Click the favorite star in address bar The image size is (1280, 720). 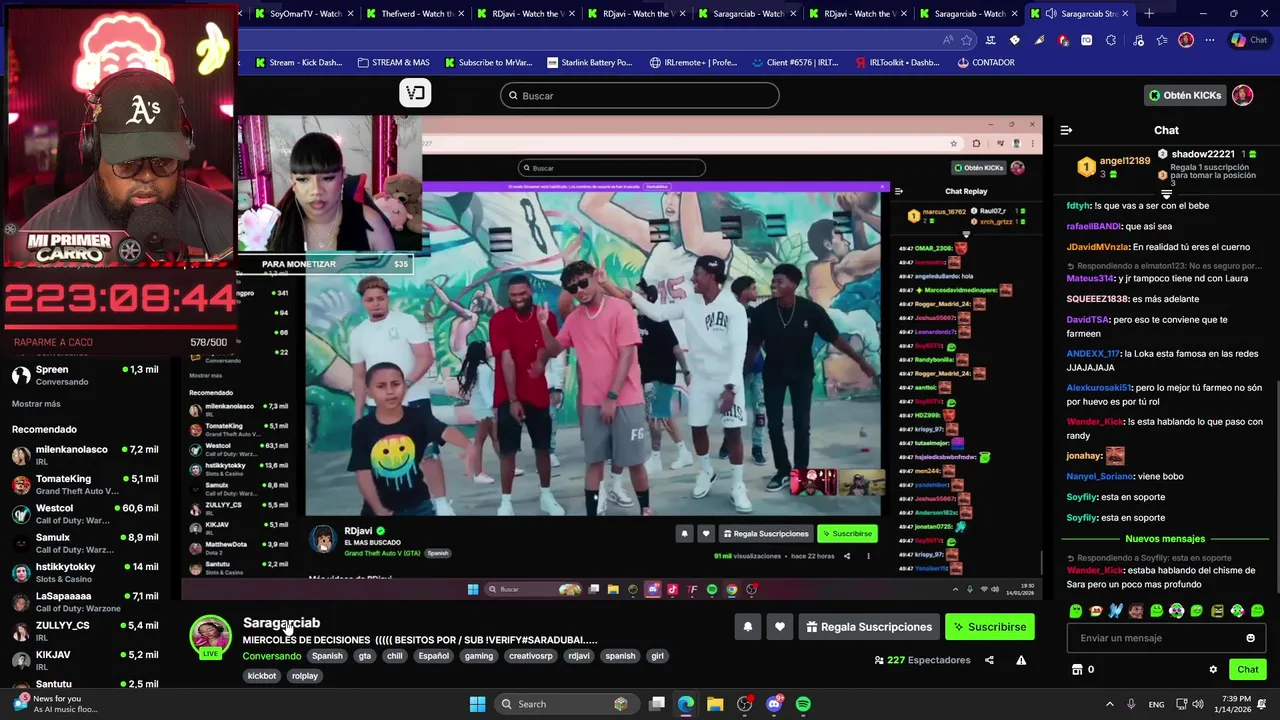point(967,40)
